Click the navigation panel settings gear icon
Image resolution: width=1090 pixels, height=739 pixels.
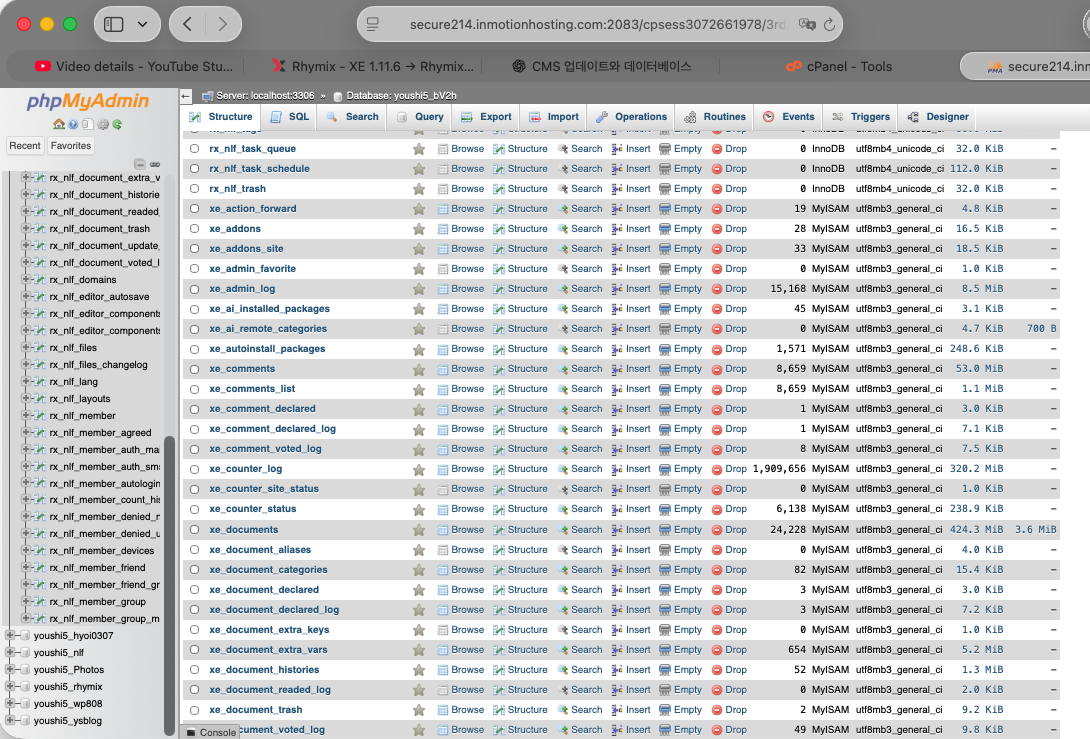103,124
